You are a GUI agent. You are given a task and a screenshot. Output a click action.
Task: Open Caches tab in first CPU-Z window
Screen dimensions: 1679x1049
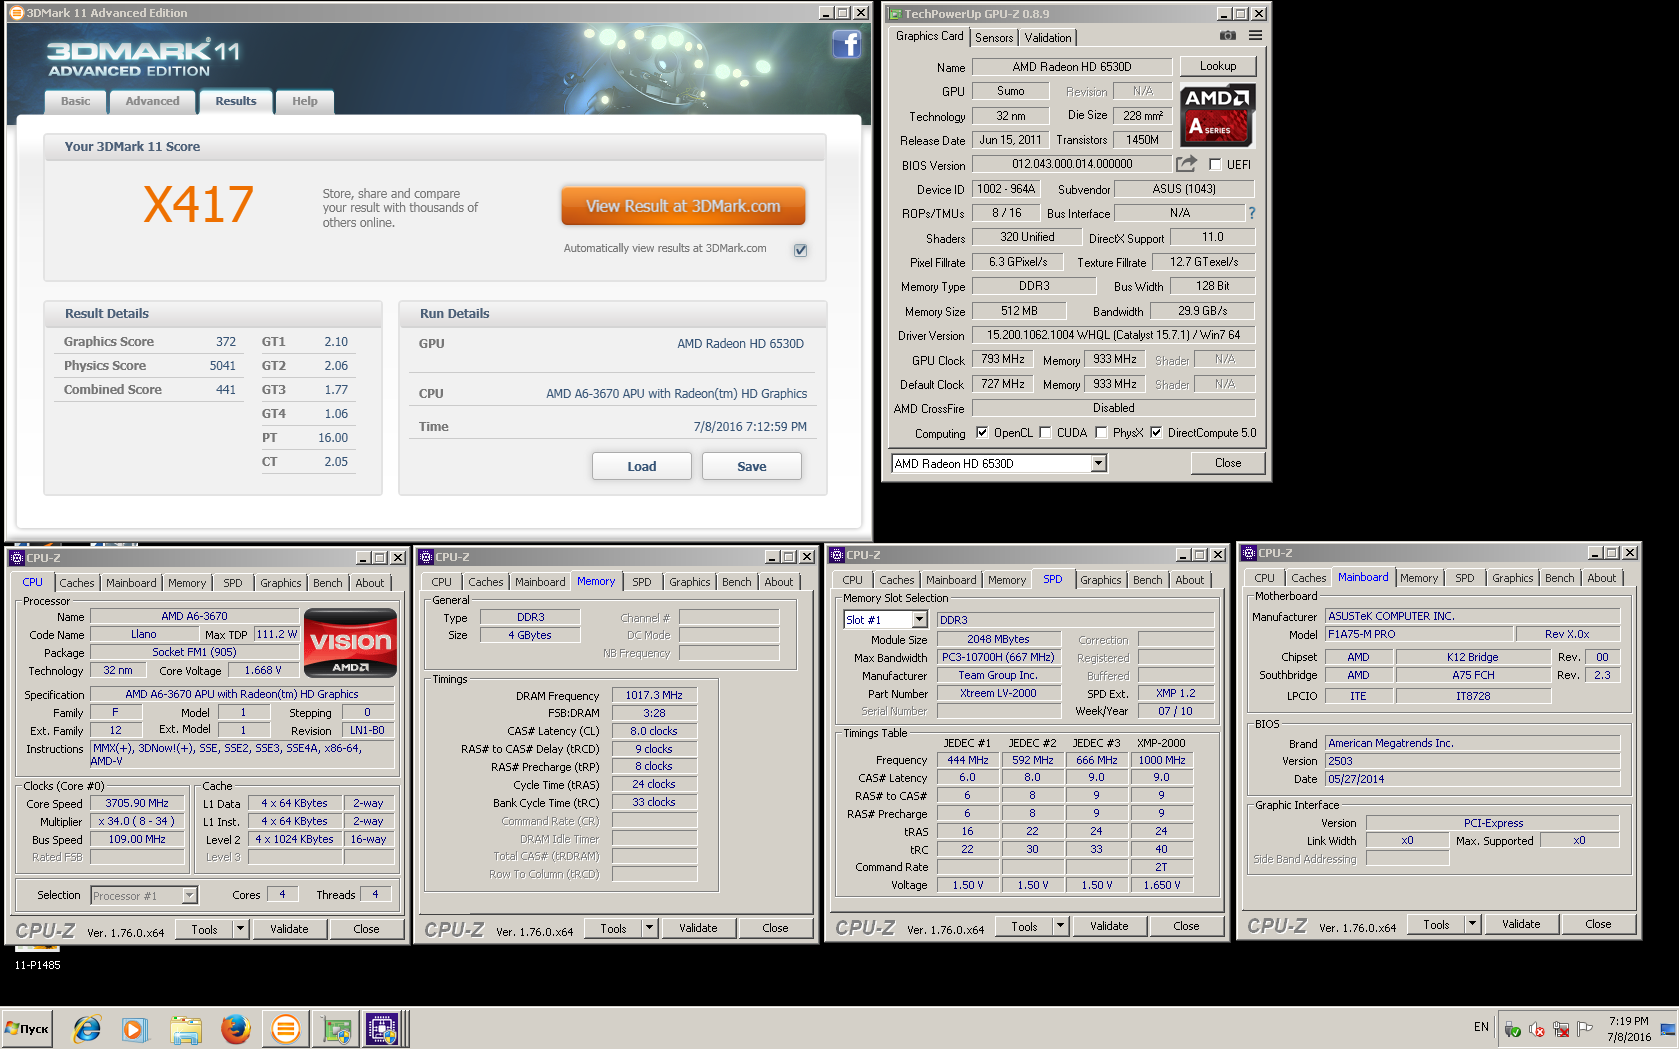click(x=77, y=583)
